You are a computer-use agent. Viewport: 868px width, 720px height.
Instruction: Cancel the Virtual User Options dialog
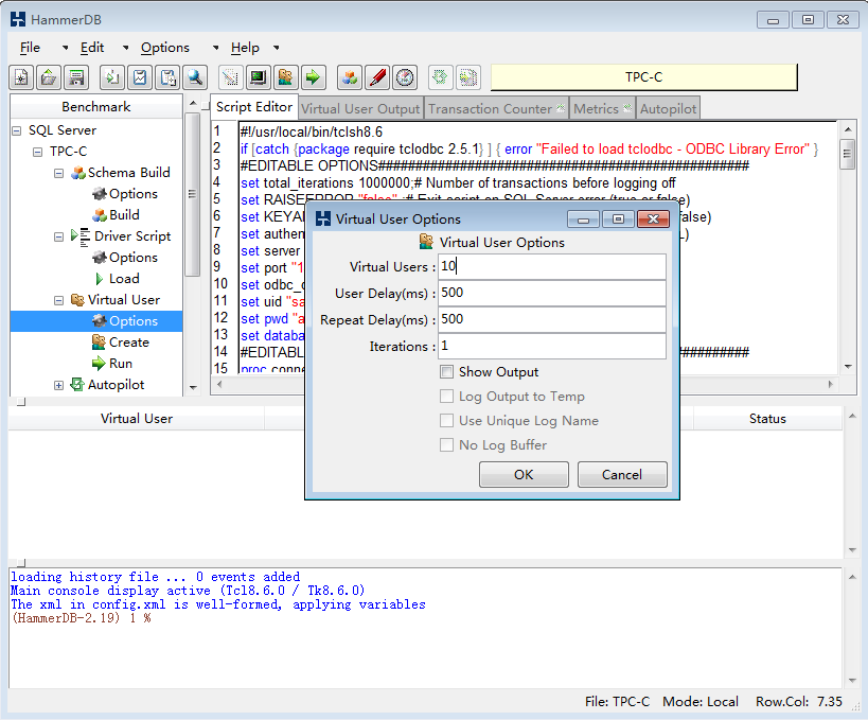point(622,475)
